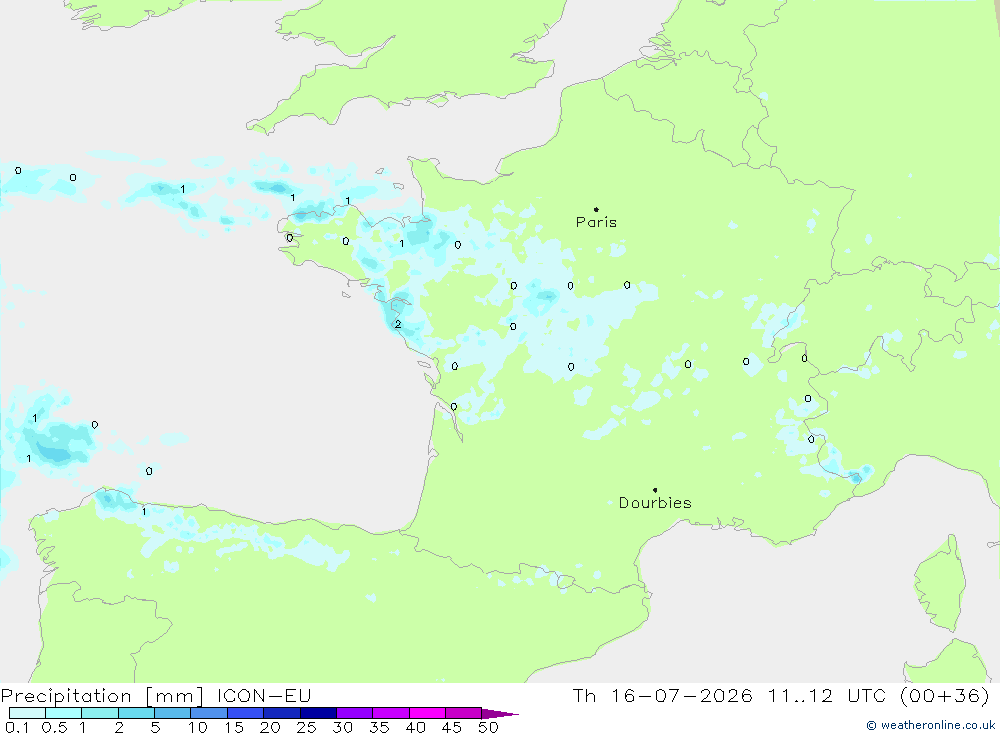Open the weatheronline.co.uk copyright link

[931, 725]
